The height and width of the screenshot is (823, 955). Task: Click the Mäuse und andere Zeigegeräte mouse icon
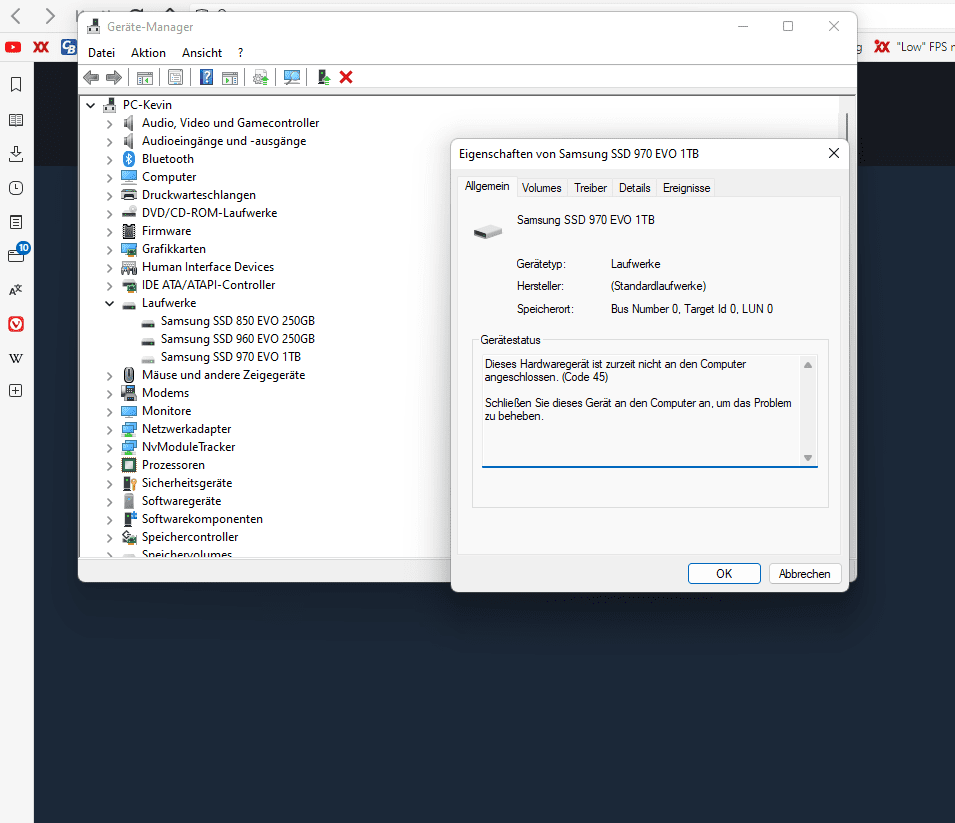pos(129,375)
